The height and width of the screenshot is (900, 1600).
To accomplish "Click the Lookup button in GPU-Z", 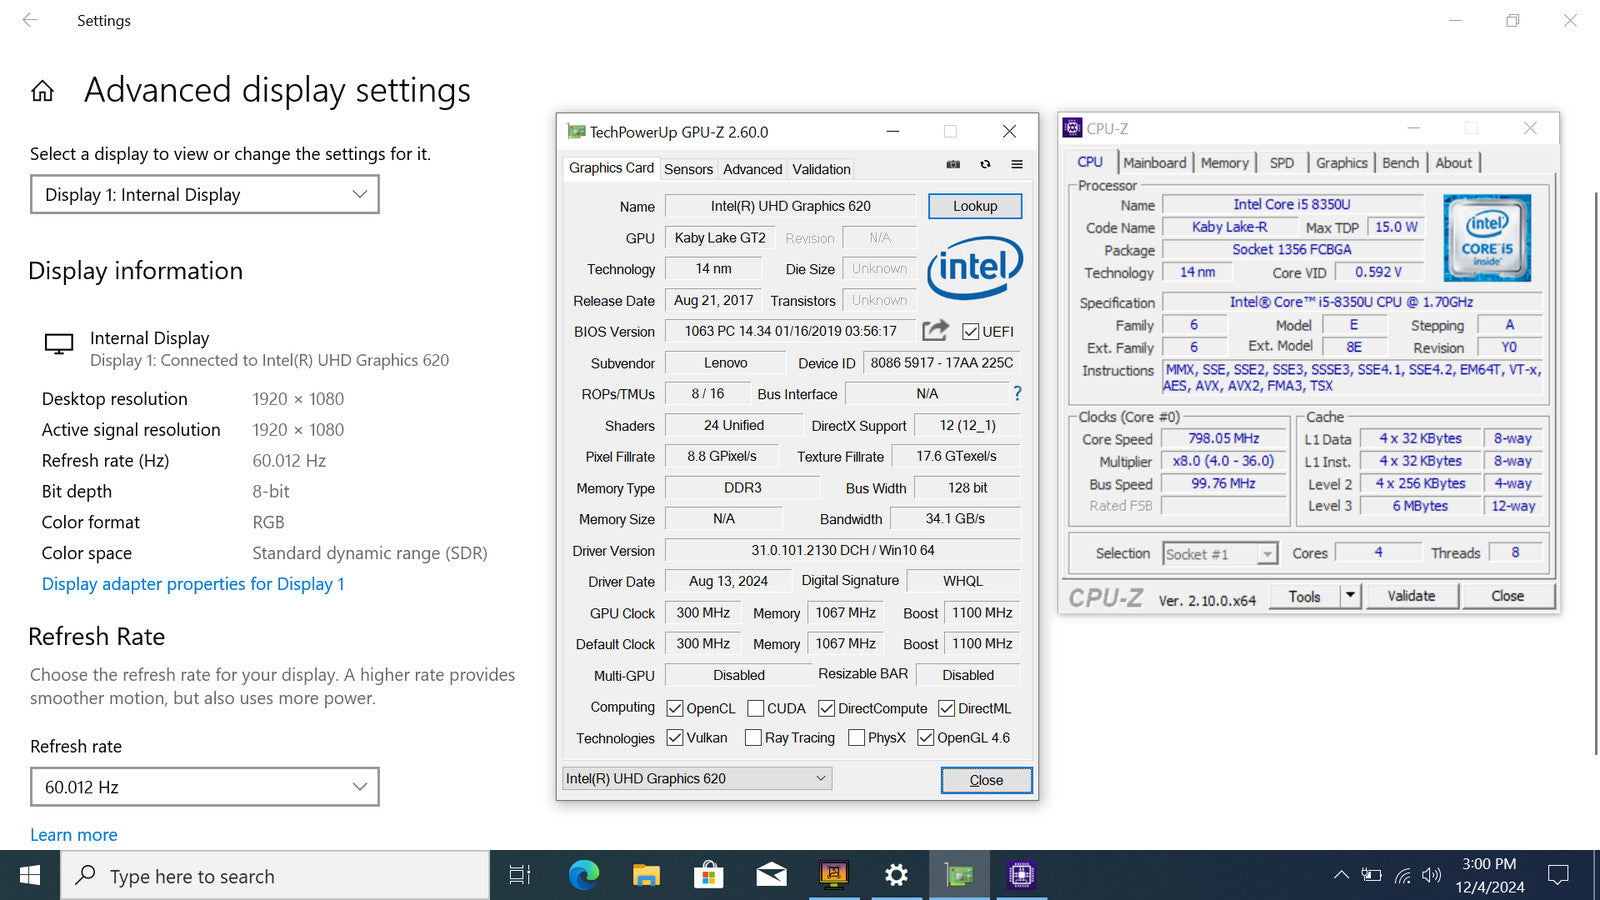I will (975, 206).
